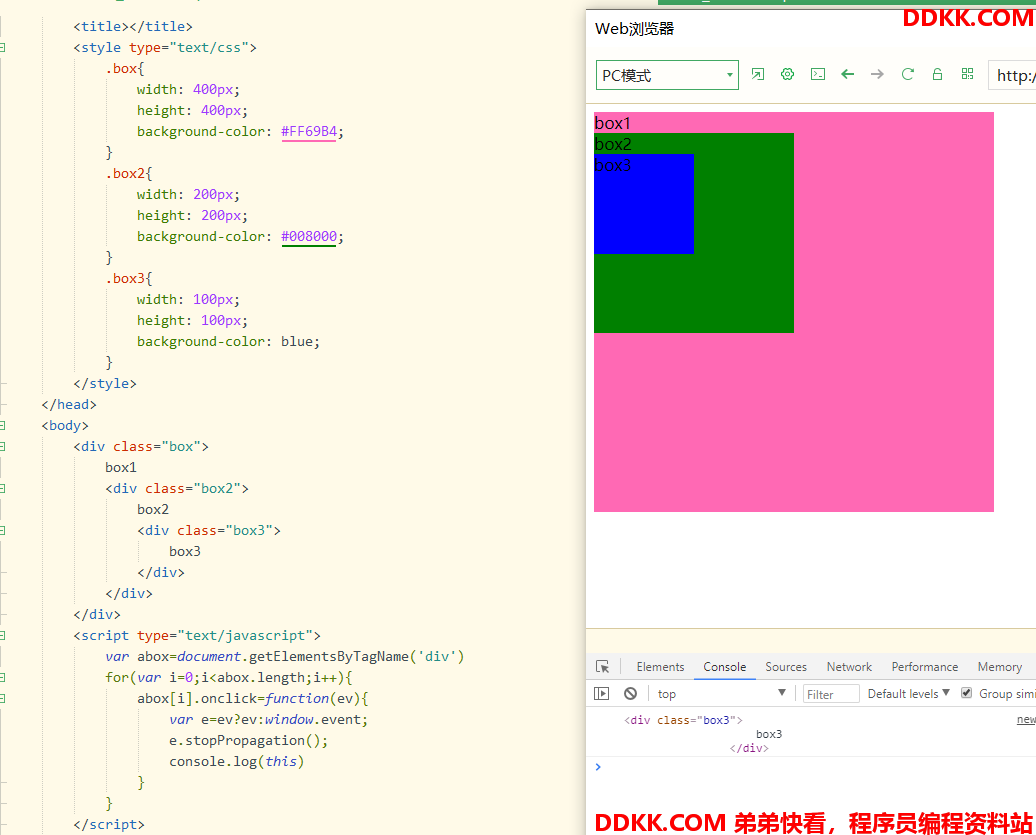Open the Default levels dropdown
Screen dimensions: 1036x835
(908, 694)
